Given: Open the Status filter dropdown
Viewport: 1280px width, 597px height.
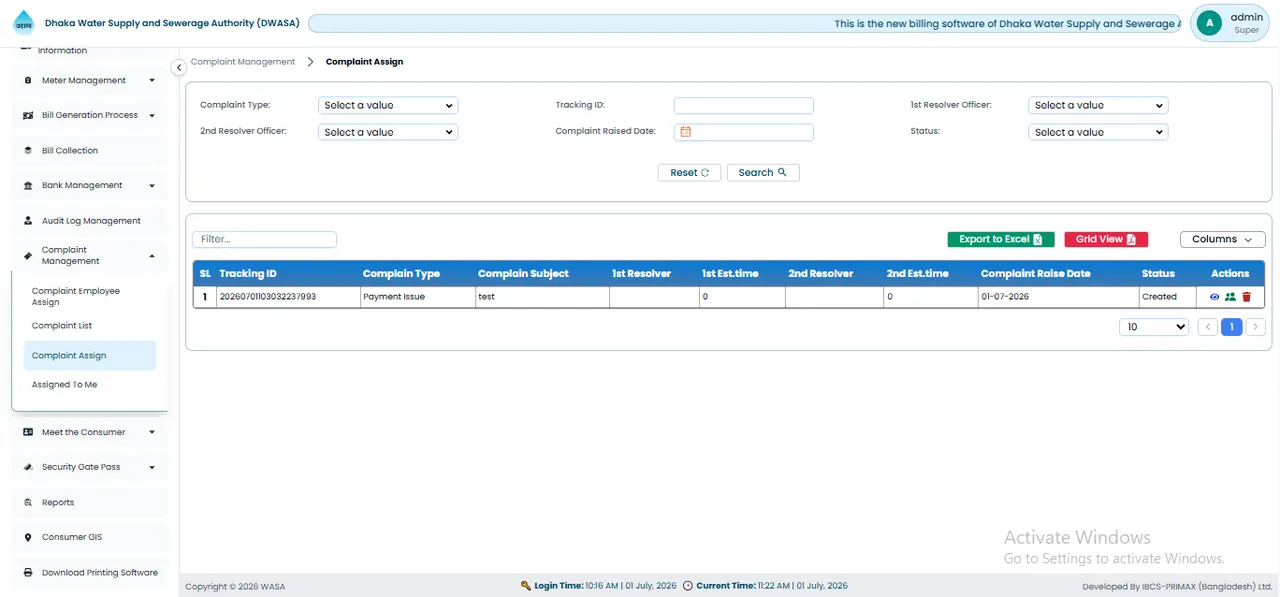Looking at the screenshot, I should (1098, 132).
